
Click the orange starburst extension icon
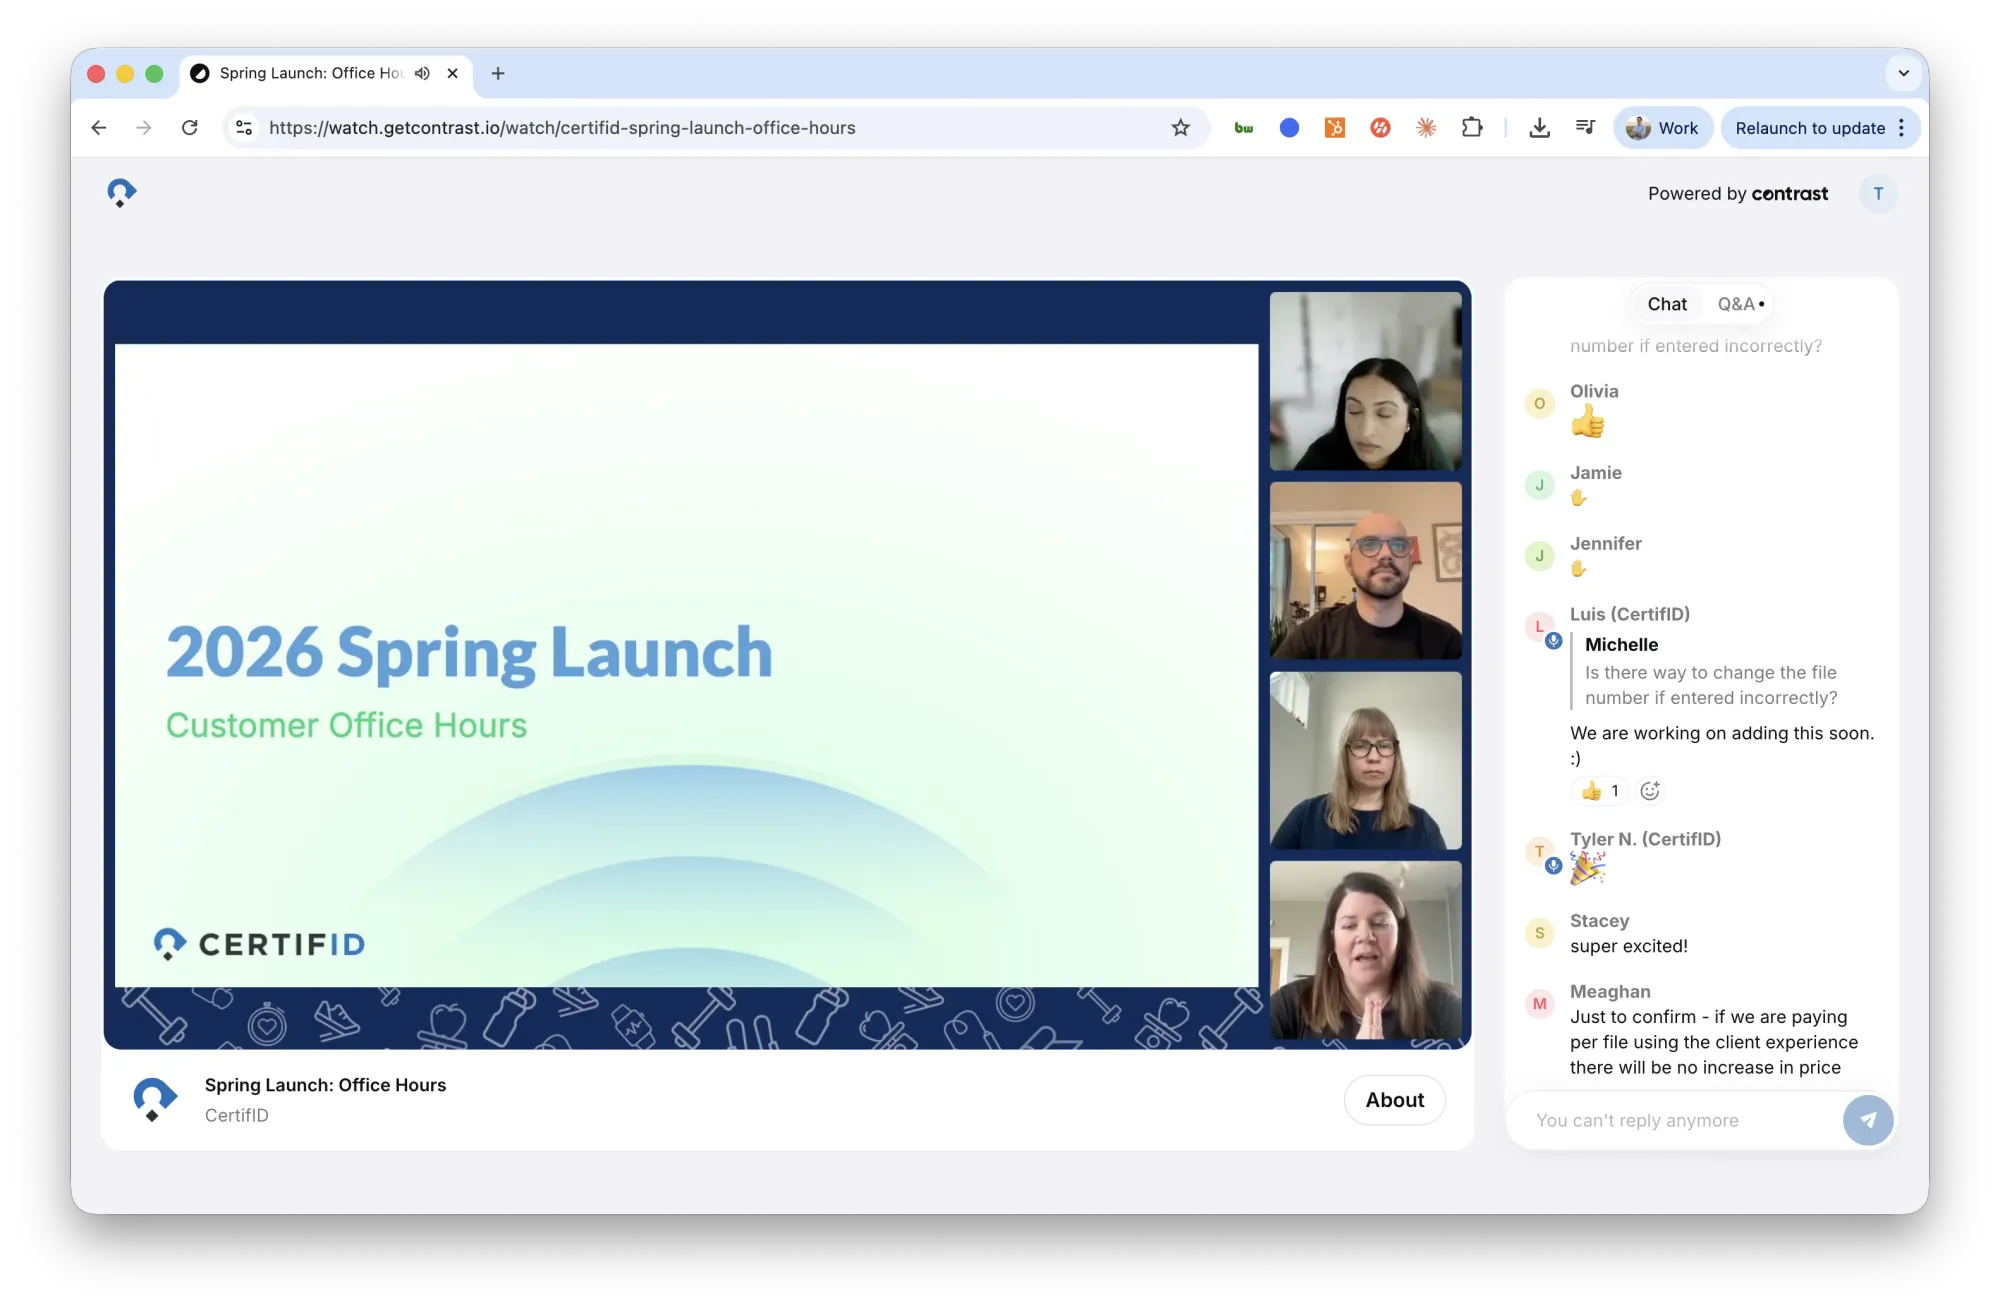tap(1426, 128)
